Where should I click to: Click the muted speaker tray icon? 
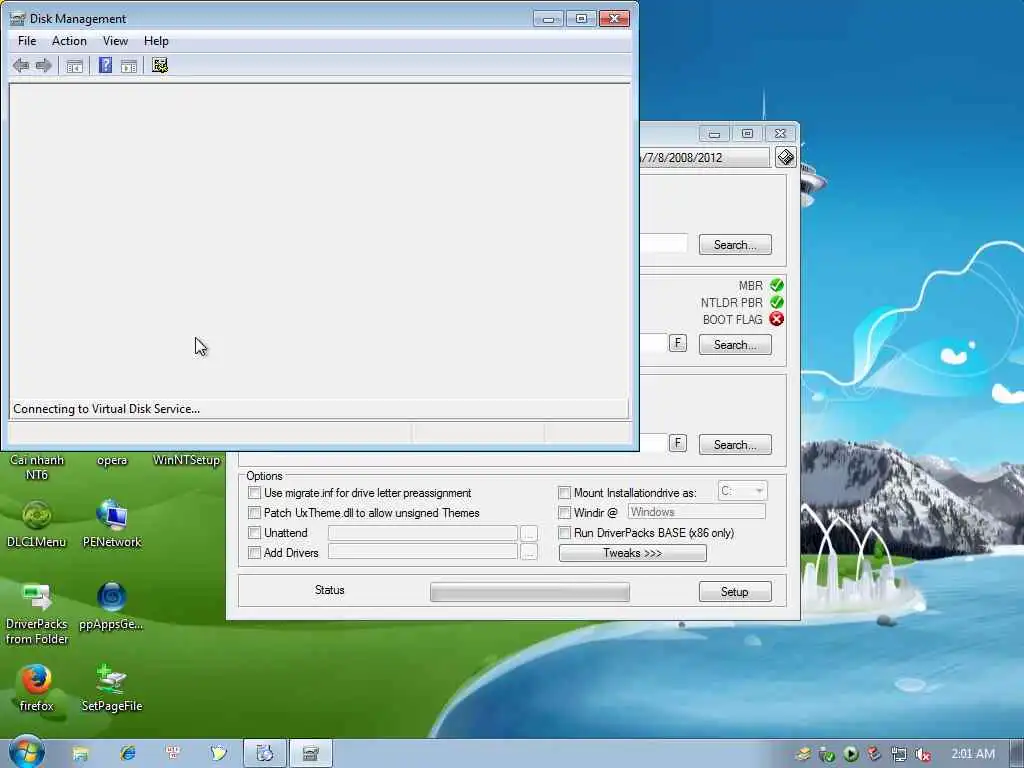(923, 755)
